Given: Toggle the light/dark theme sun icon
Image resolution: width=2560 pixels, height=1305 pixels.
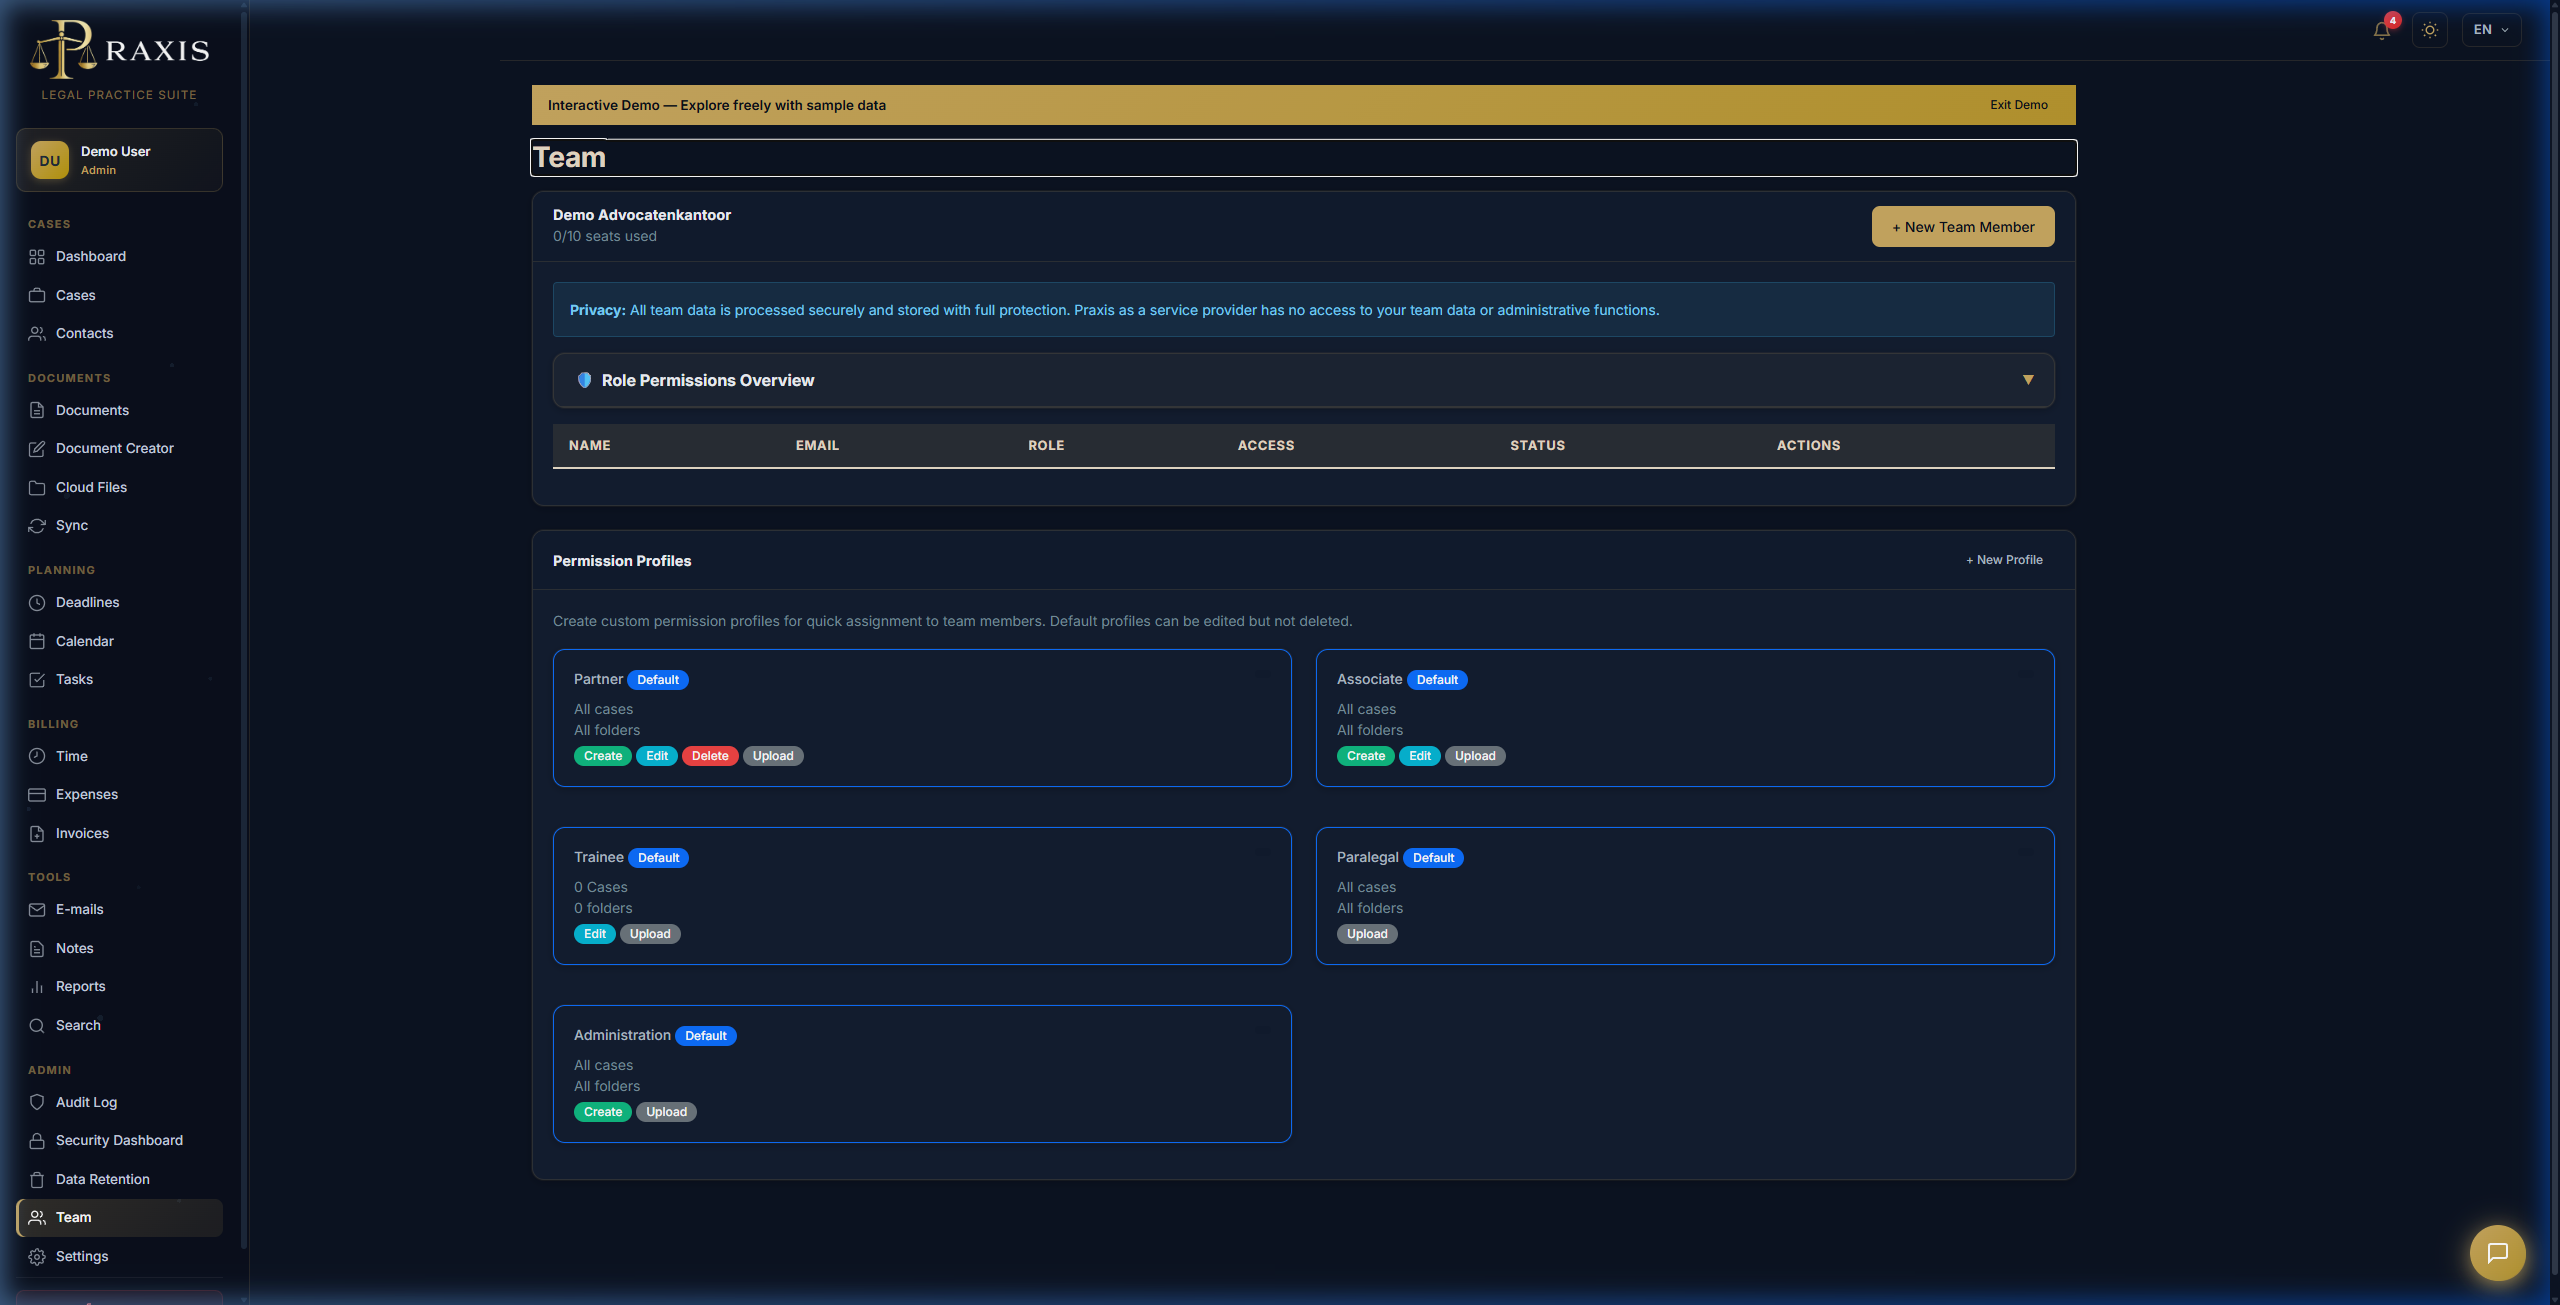Looking at the screenshot, I should (2430, 30).
